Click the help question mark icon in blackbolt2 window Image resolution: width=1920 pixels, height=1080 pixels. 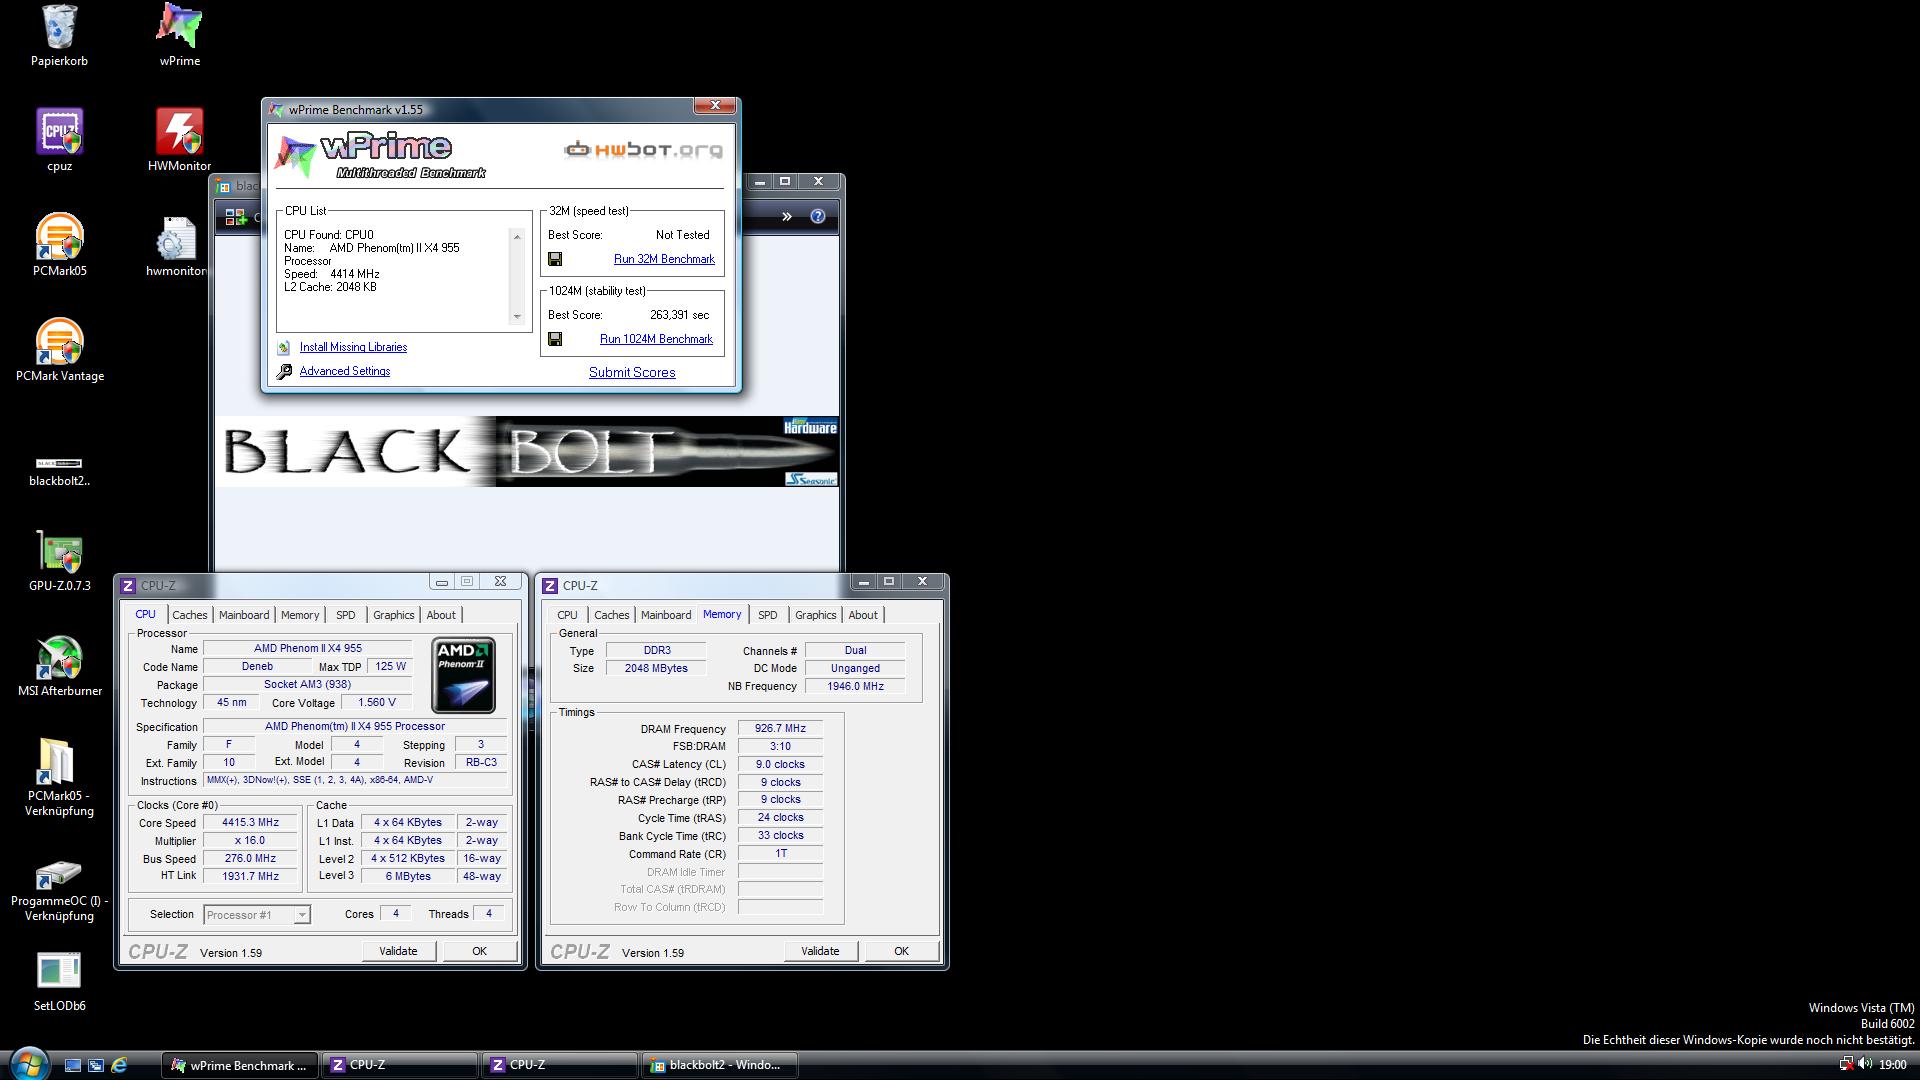tap(818, 216)
